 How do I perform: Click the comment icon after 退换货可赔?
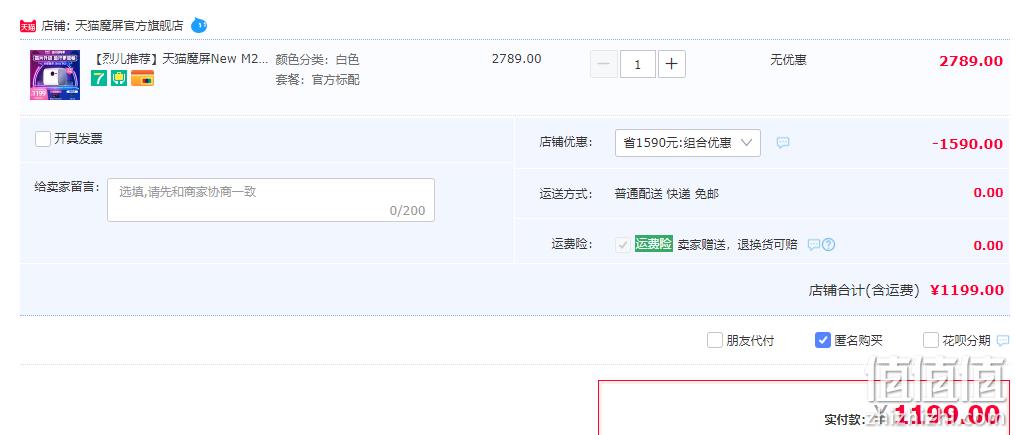click(x=814, y=245)
